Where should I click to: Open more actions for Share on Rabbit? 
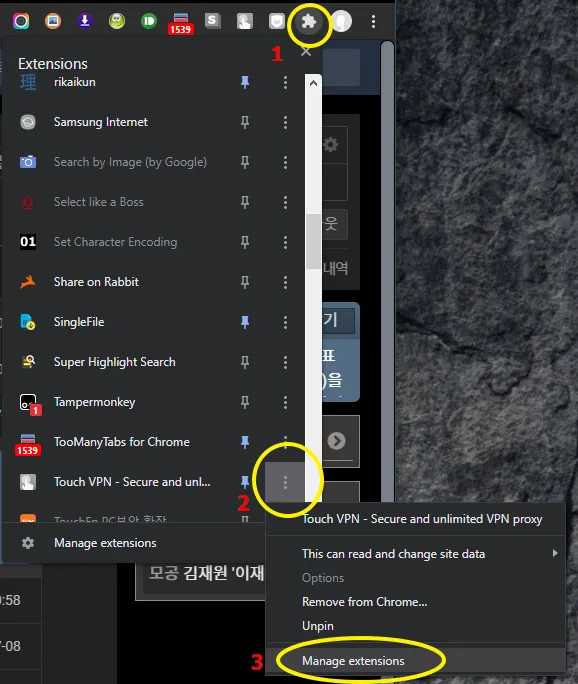[285, 282]
